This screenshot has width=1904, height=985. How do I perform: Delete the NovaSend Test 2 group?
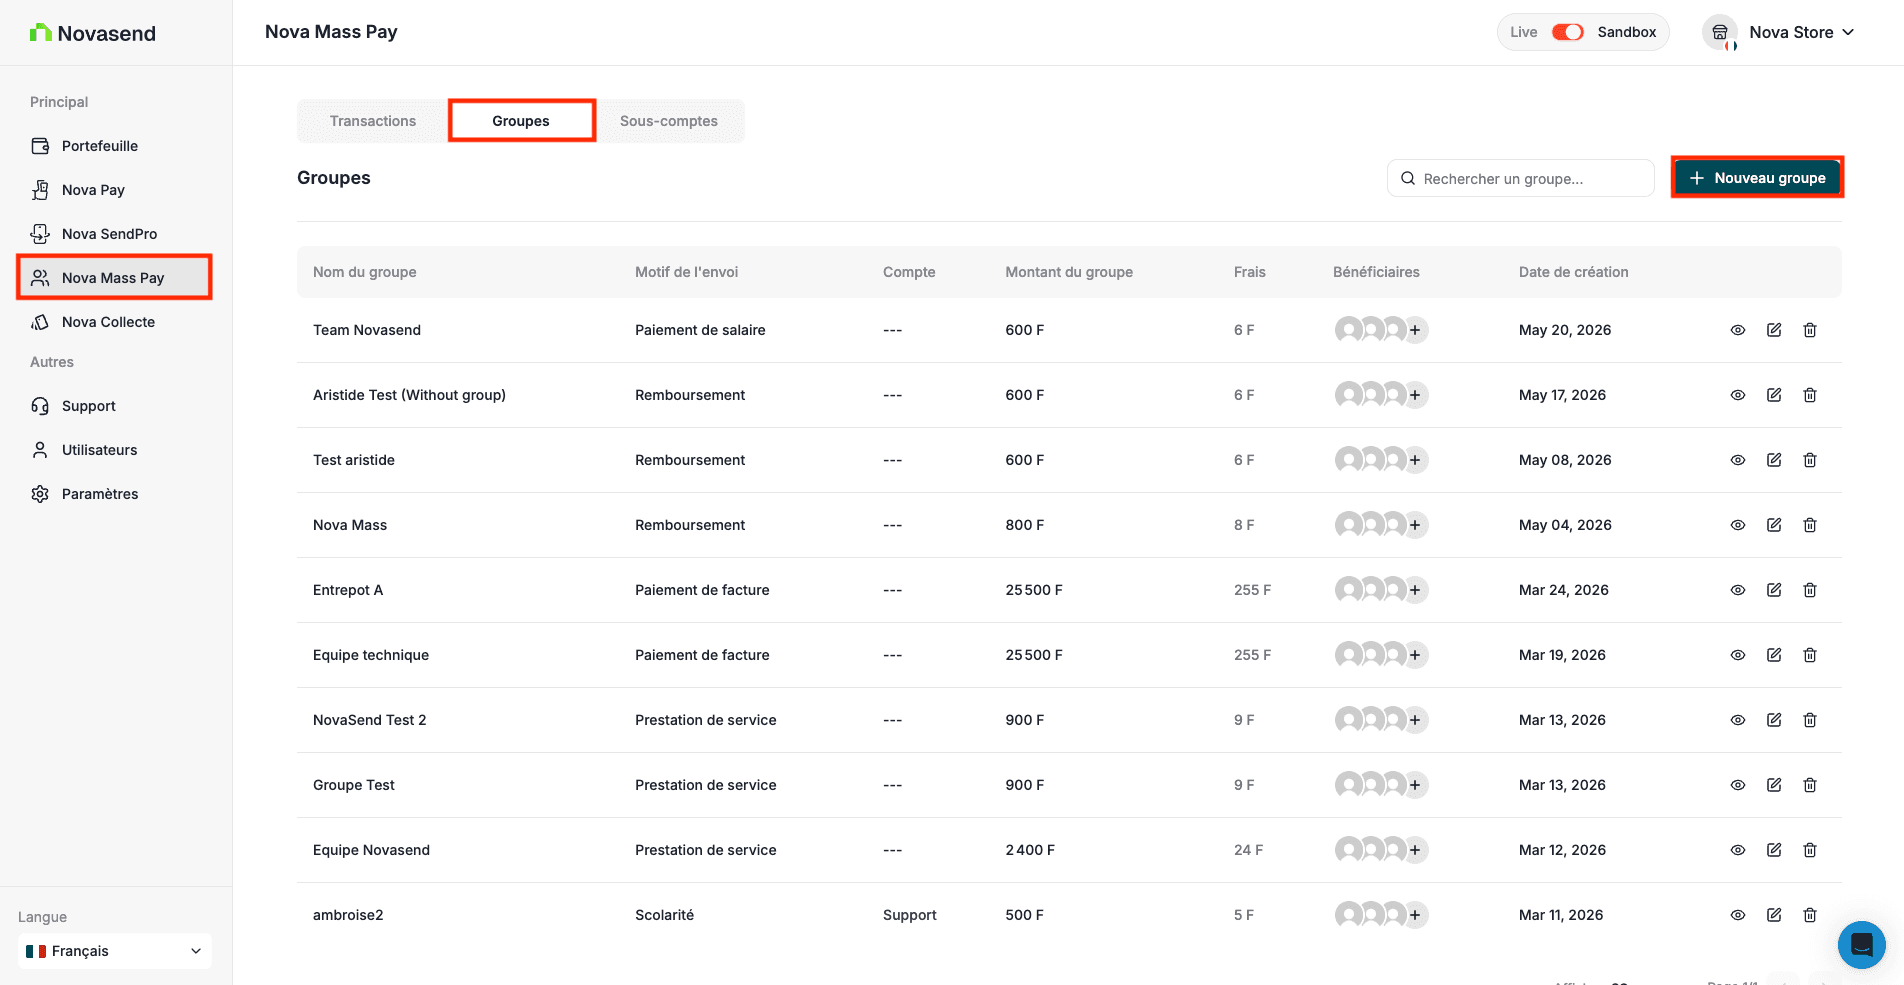pyautogui.click(x=1810, y=720)
